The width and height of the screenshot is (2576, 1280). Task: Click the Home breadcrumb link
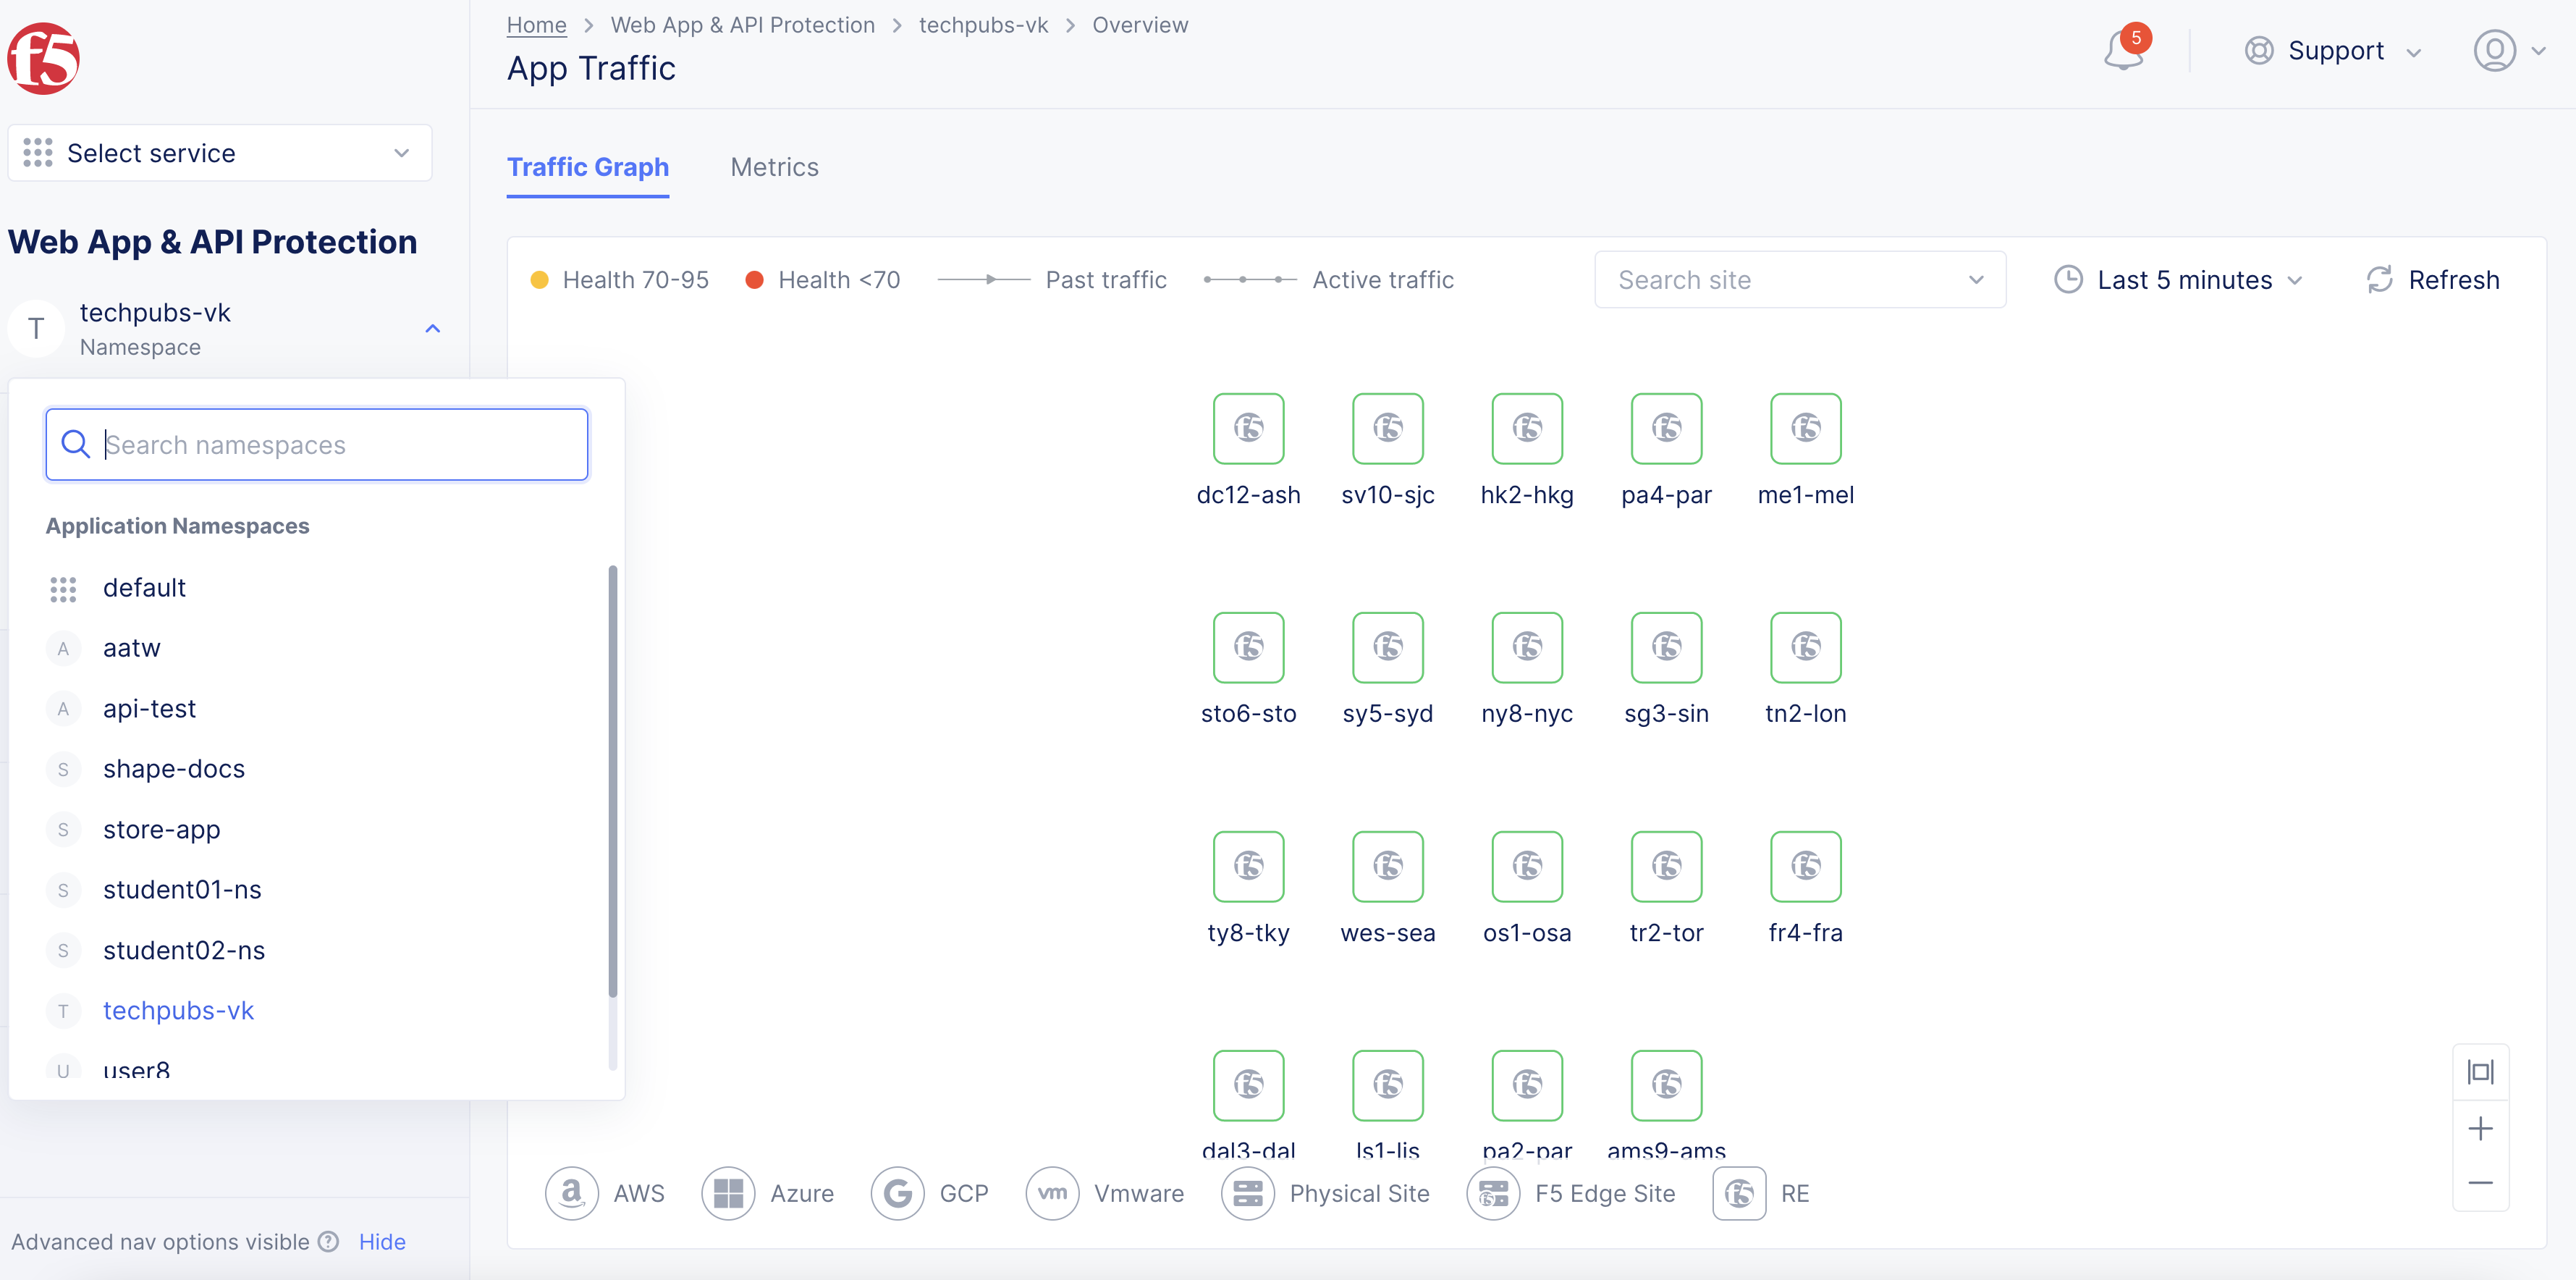coord(536,25)
